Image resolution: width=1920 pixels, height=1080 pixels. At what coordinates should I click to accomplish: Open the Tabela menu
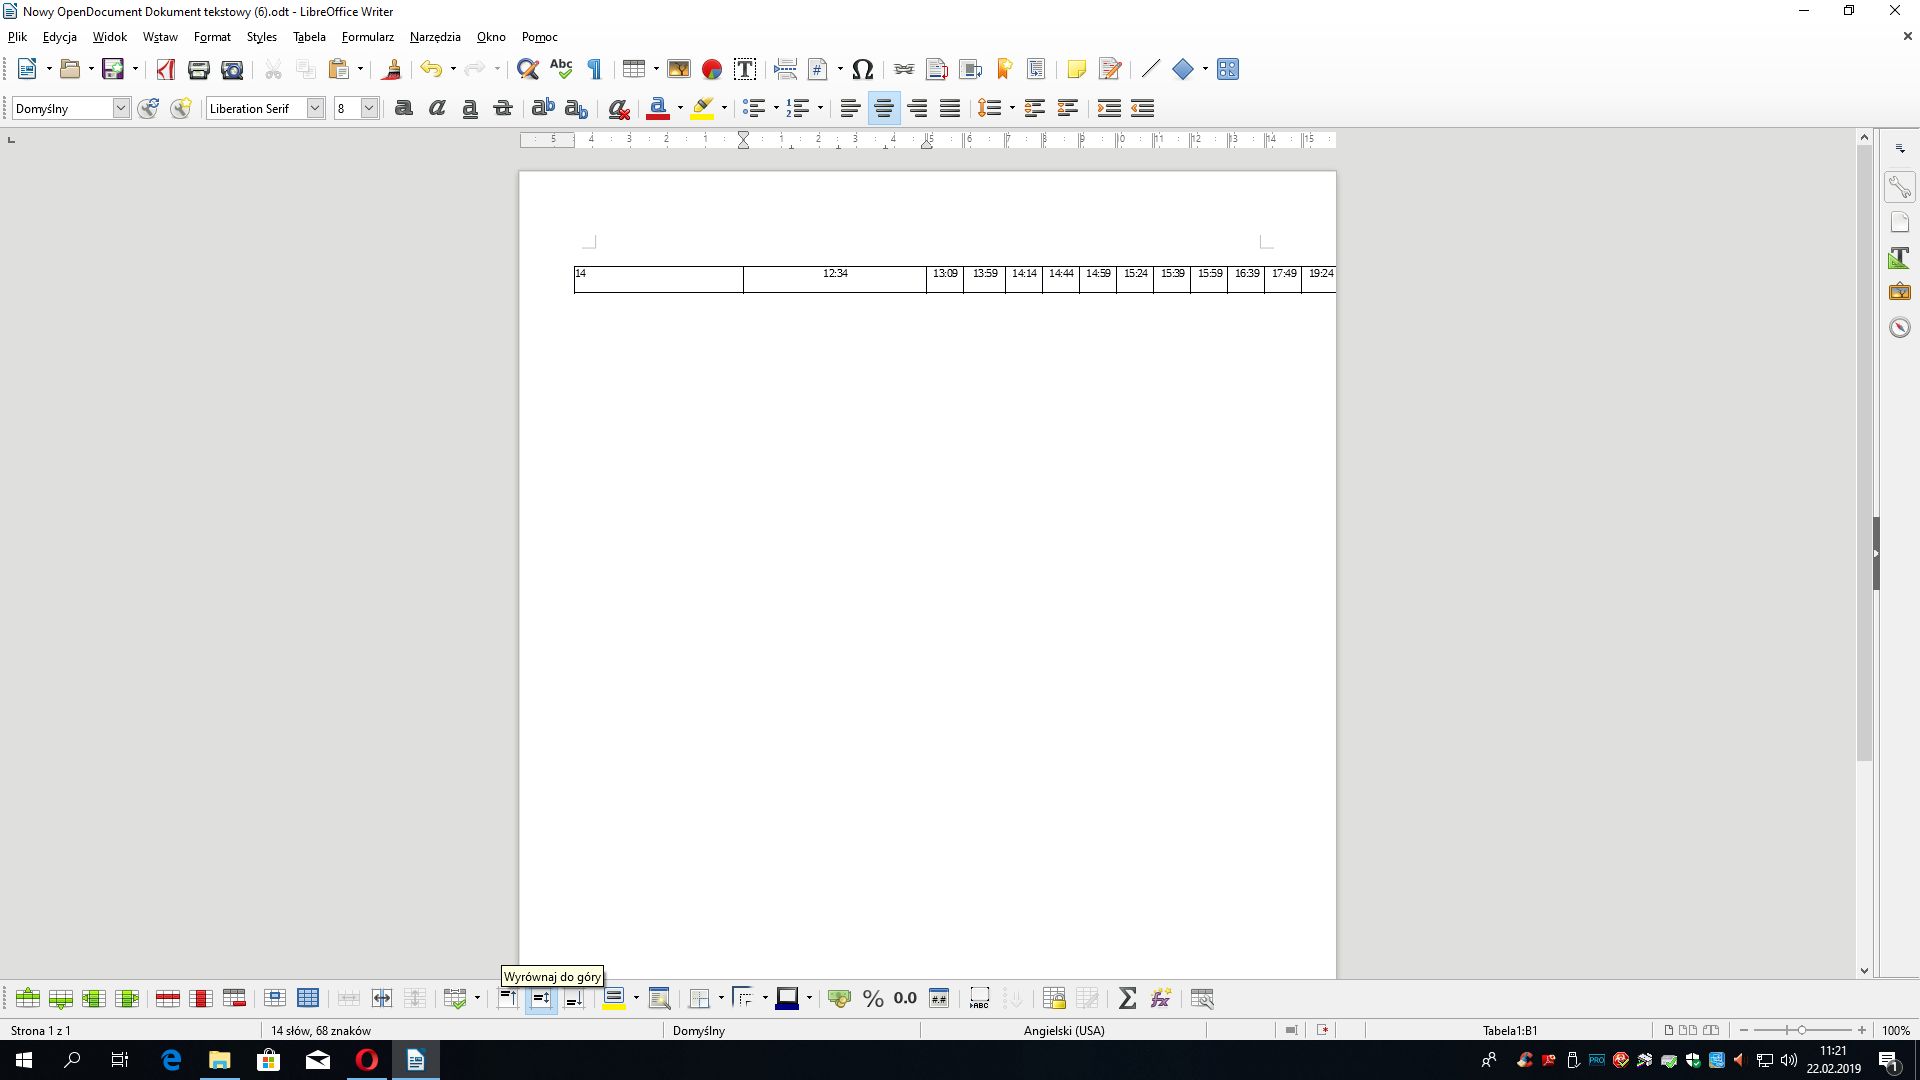coord(309,37)
